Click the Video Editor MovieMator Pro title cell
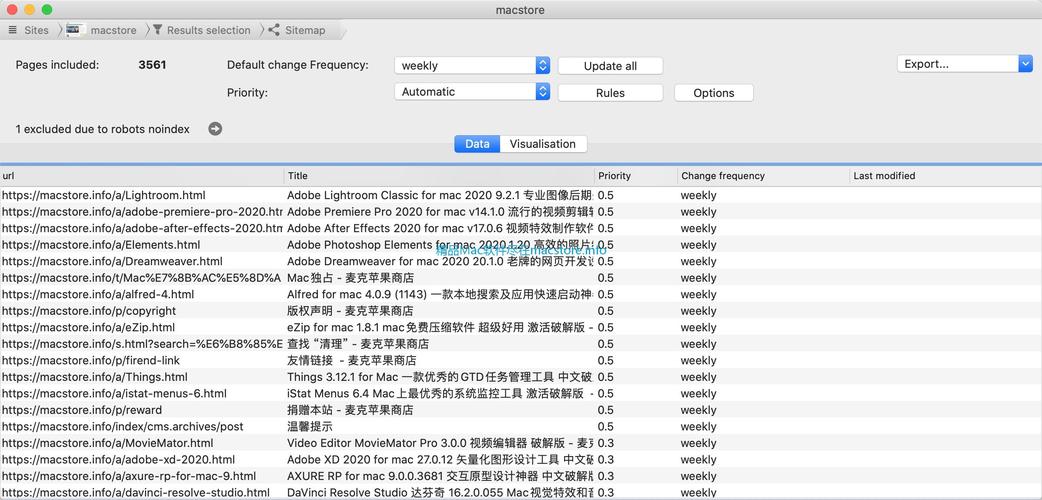 [439, 443]
